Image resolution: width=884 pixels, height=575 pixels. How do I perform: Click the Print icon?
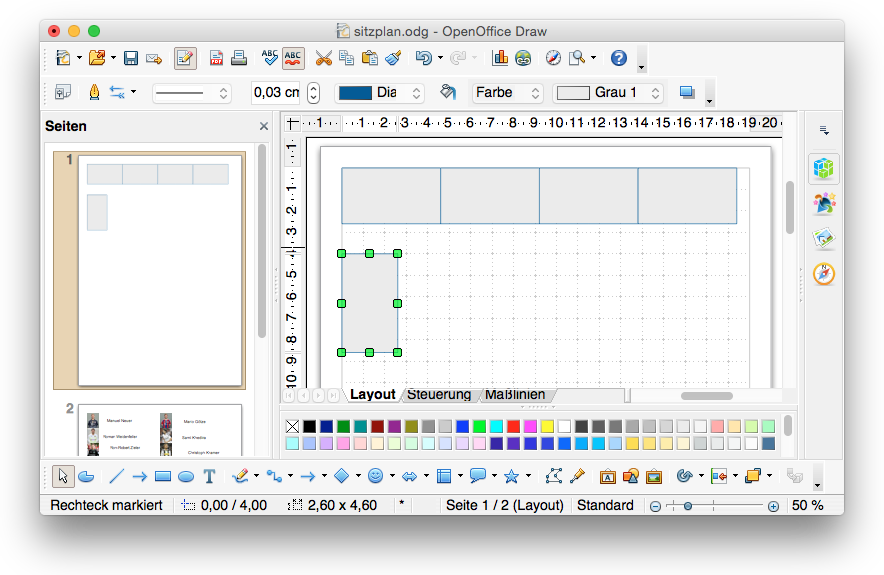click(239, 58)
